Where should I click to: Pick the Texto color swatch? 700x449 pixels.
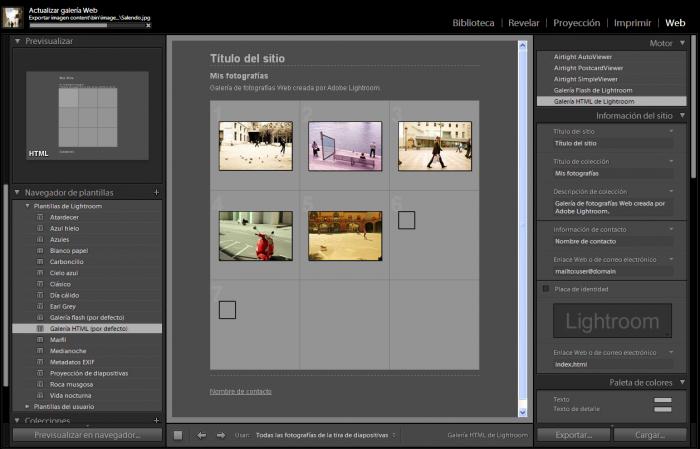click(x=661, y=400)
